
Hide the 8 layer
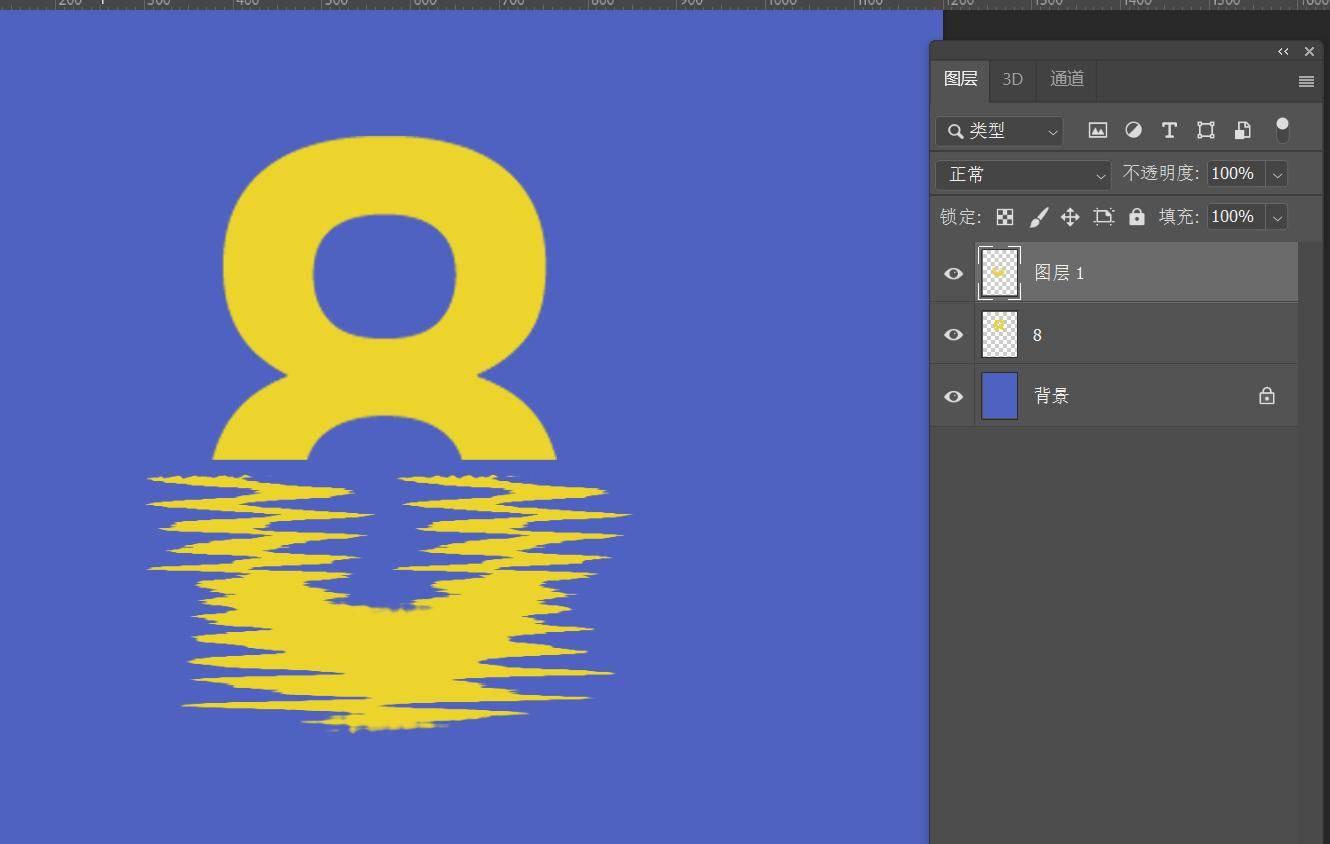953,335
